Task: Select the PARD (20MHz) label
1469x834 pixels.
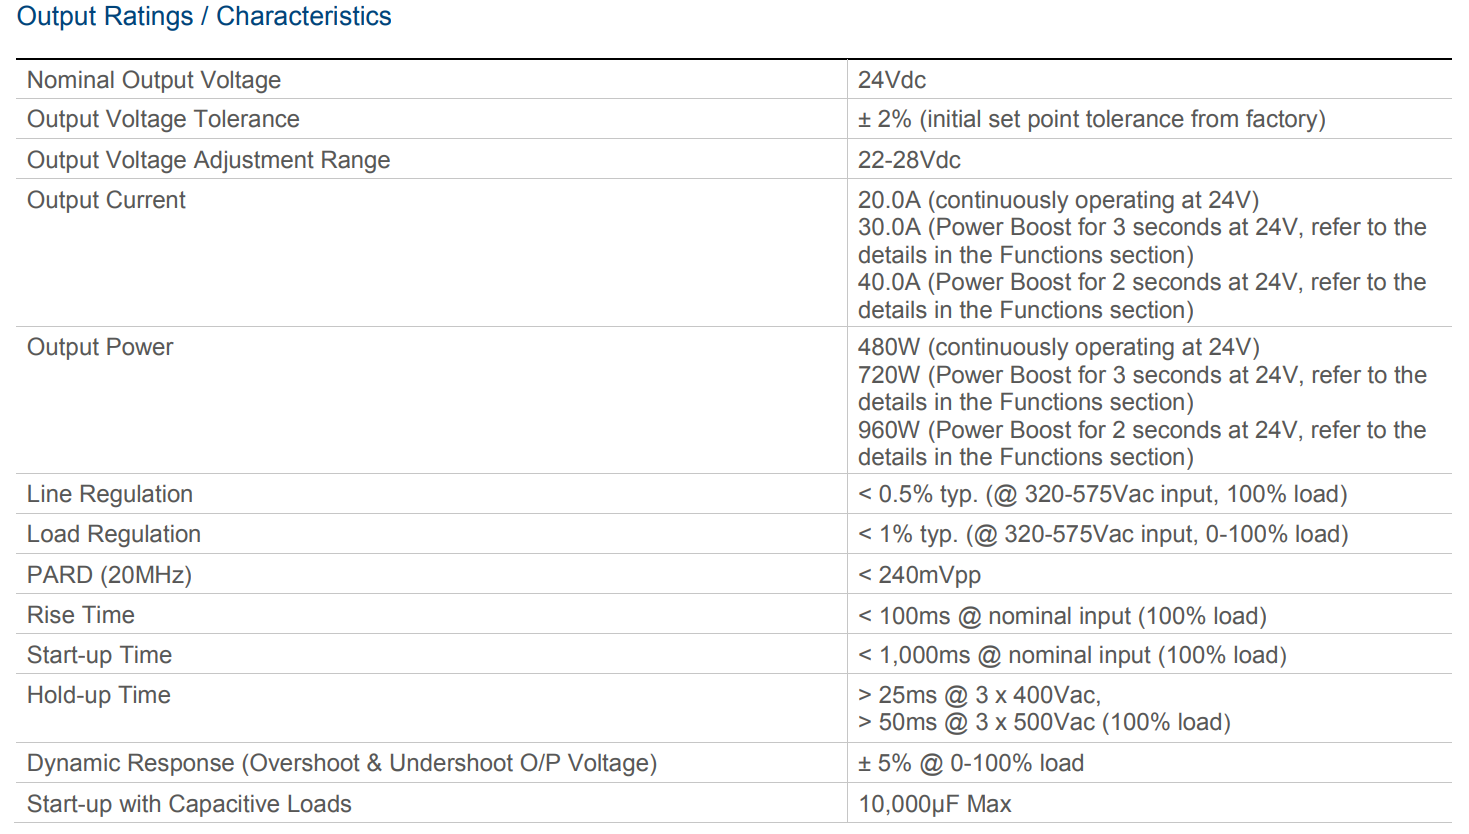Action: 109,575
